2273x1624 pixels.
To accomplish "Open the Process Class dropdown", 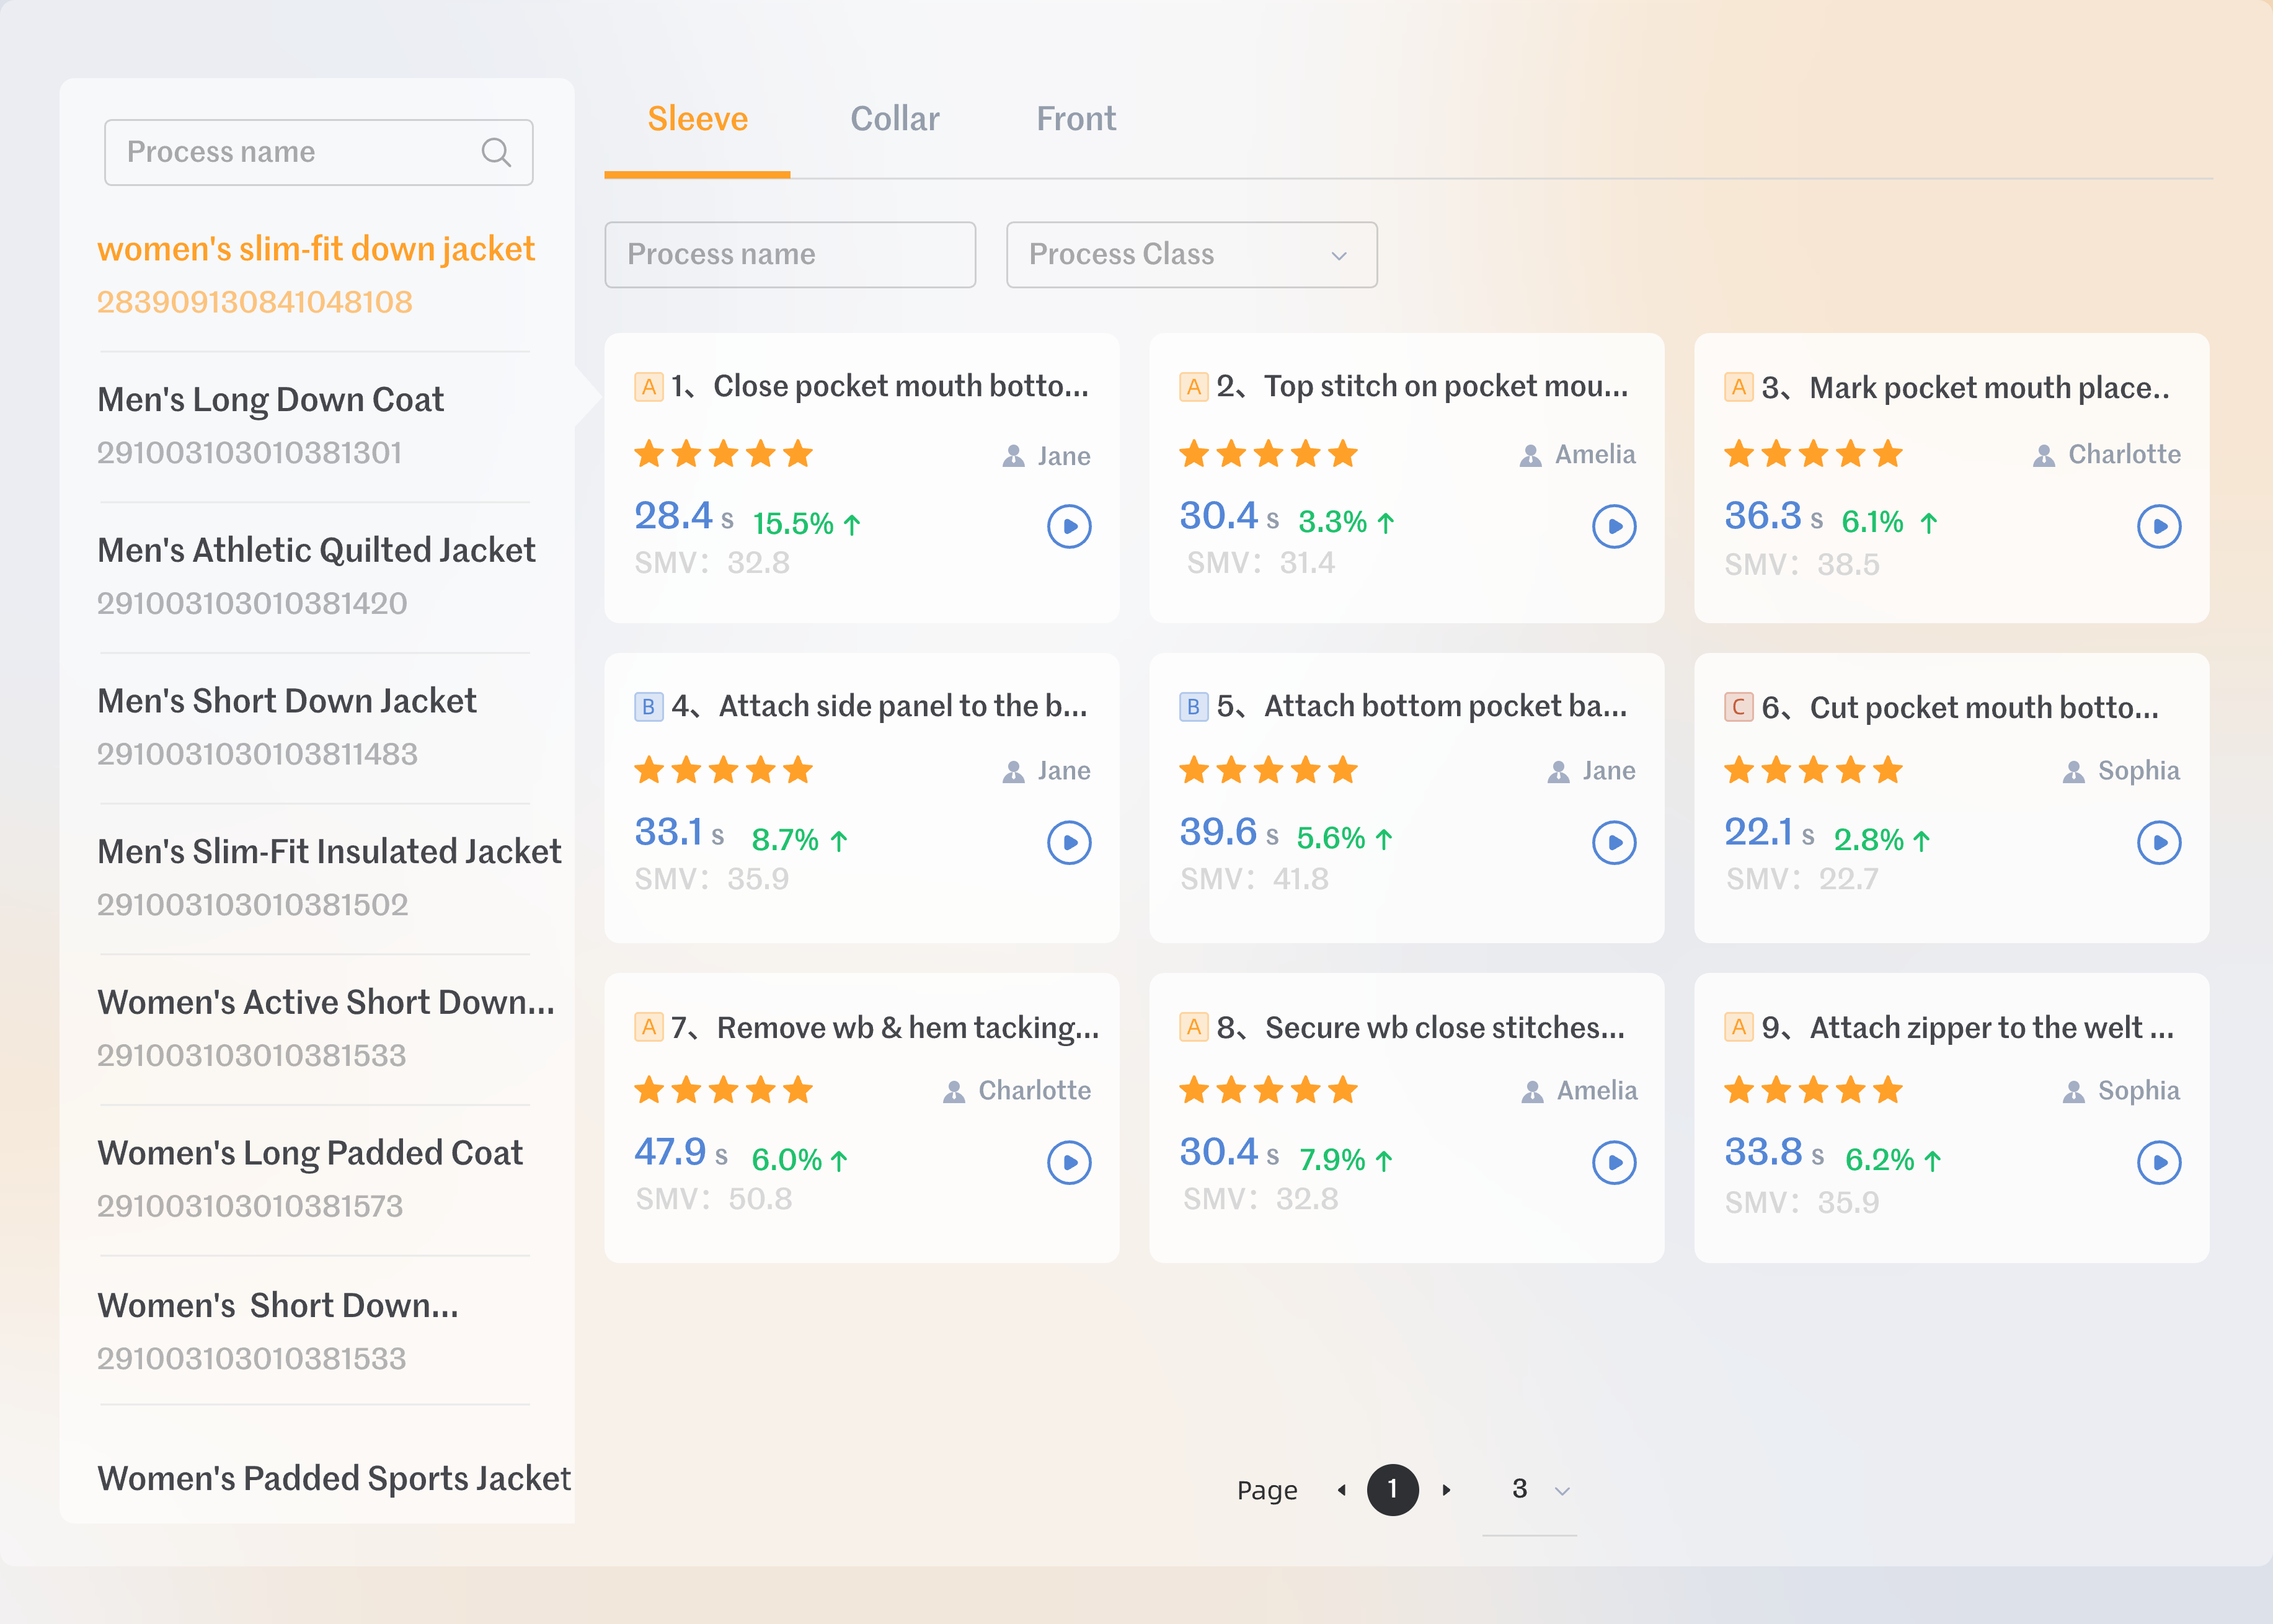I will [x=1191, y=255].
